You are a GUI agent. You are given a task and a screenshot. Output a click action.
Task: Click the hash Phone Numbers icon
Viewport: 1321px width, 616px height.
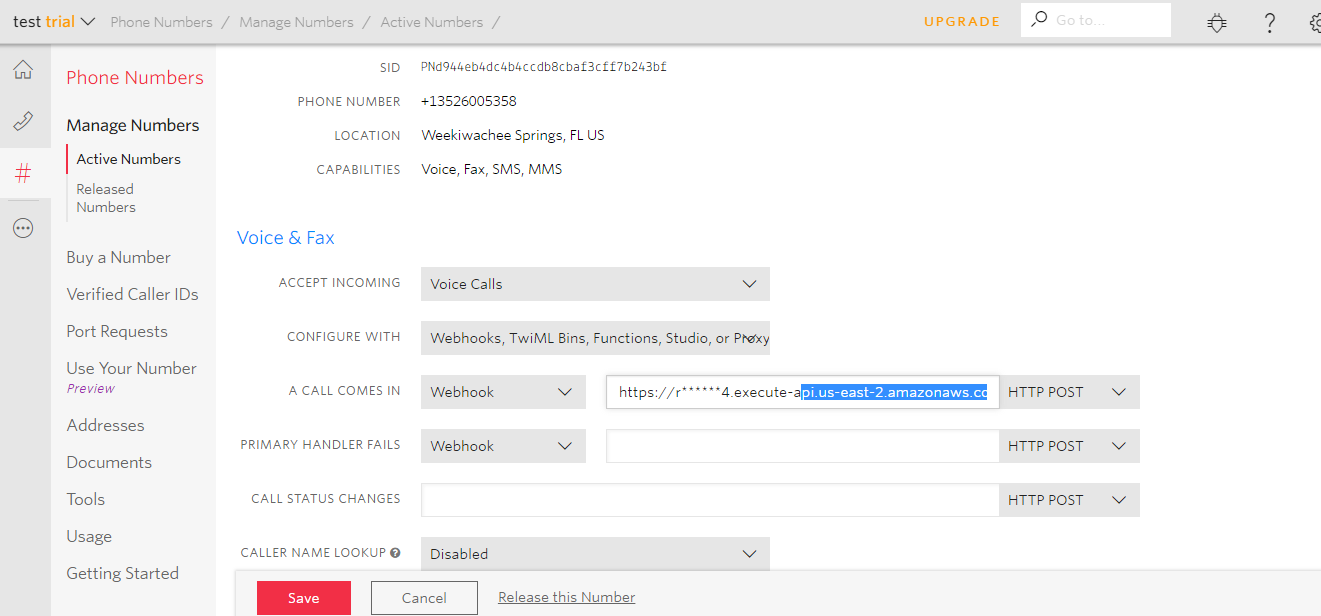(24, 172)
